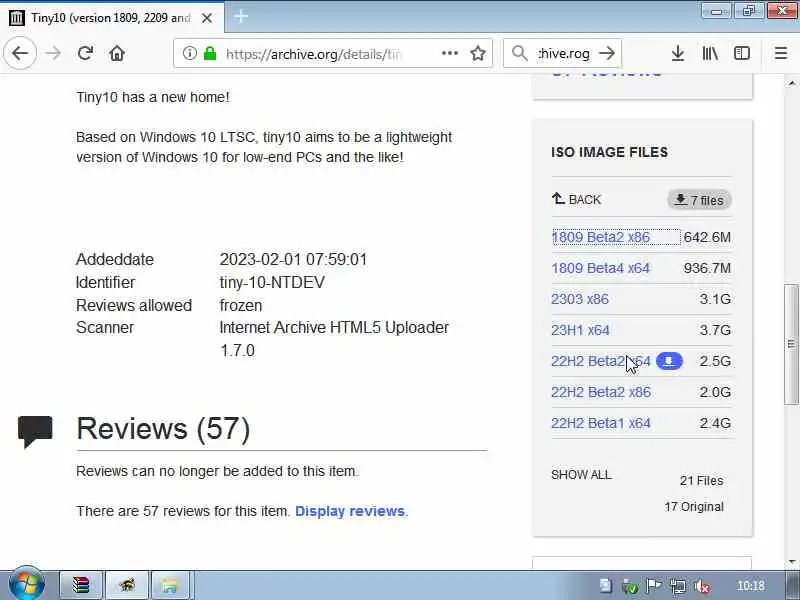Open the page actions three-dots menu
The image size is (800, 600).
coord(449,53)
